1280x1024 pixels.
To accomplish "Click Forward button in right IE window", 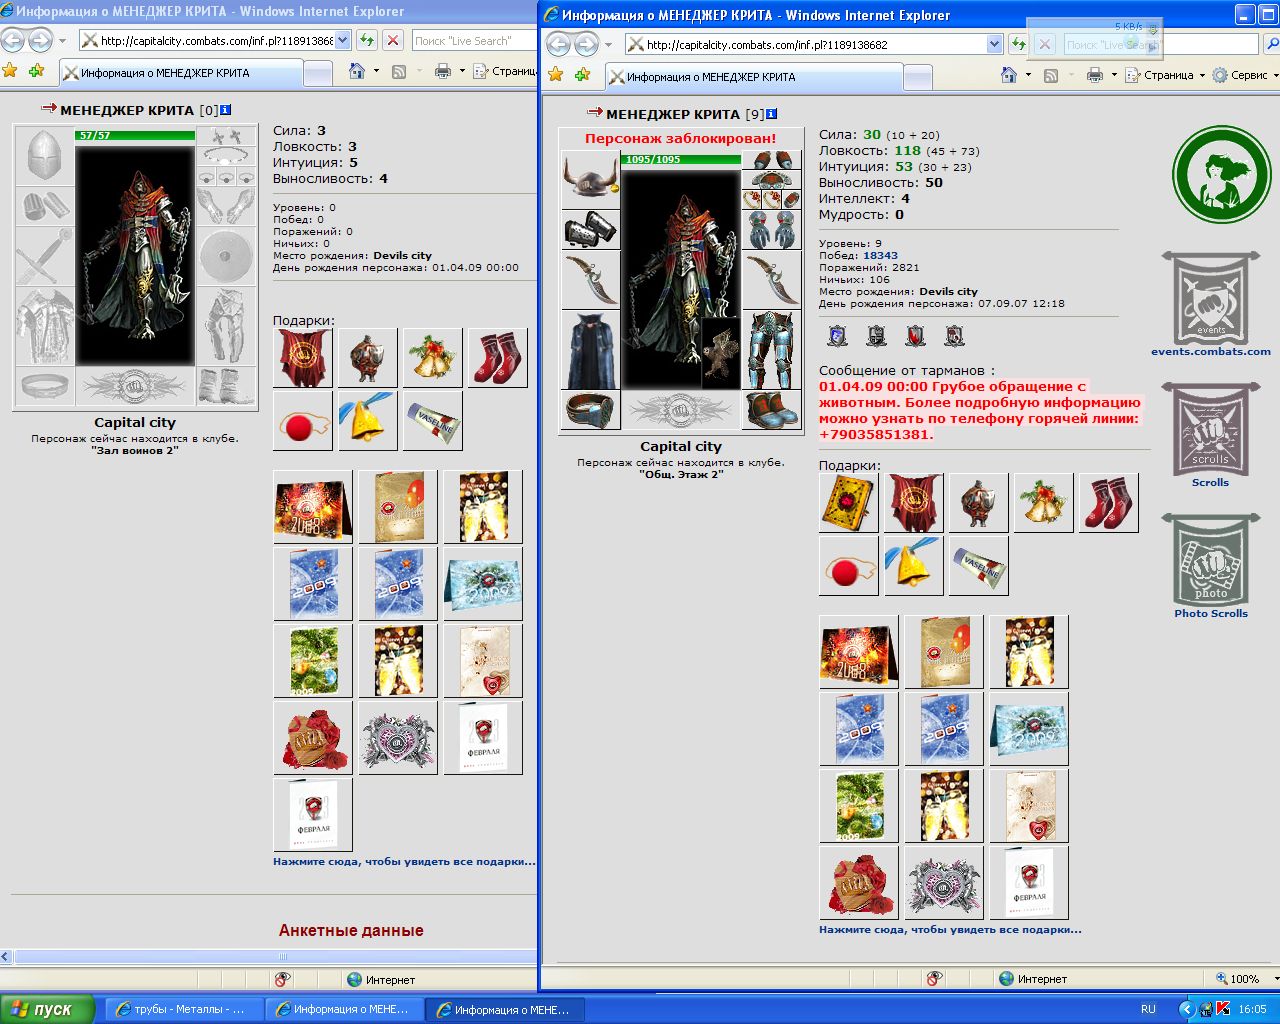I will [586, 44].
